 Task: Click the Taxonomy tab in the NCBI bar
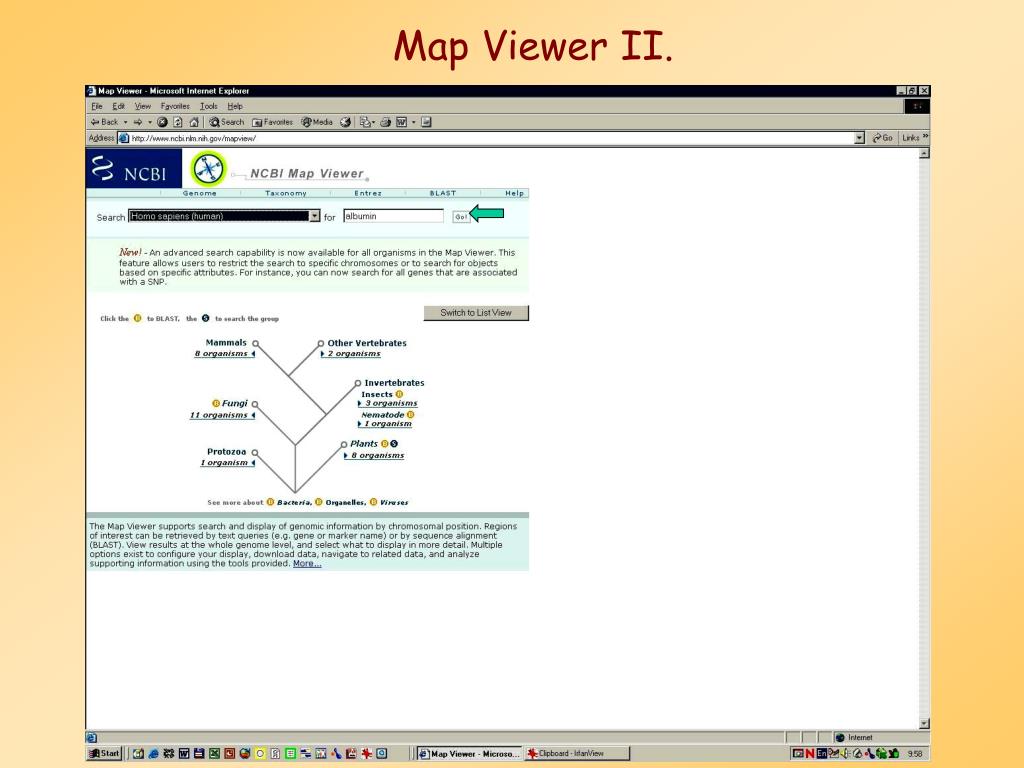coord(285,193)
